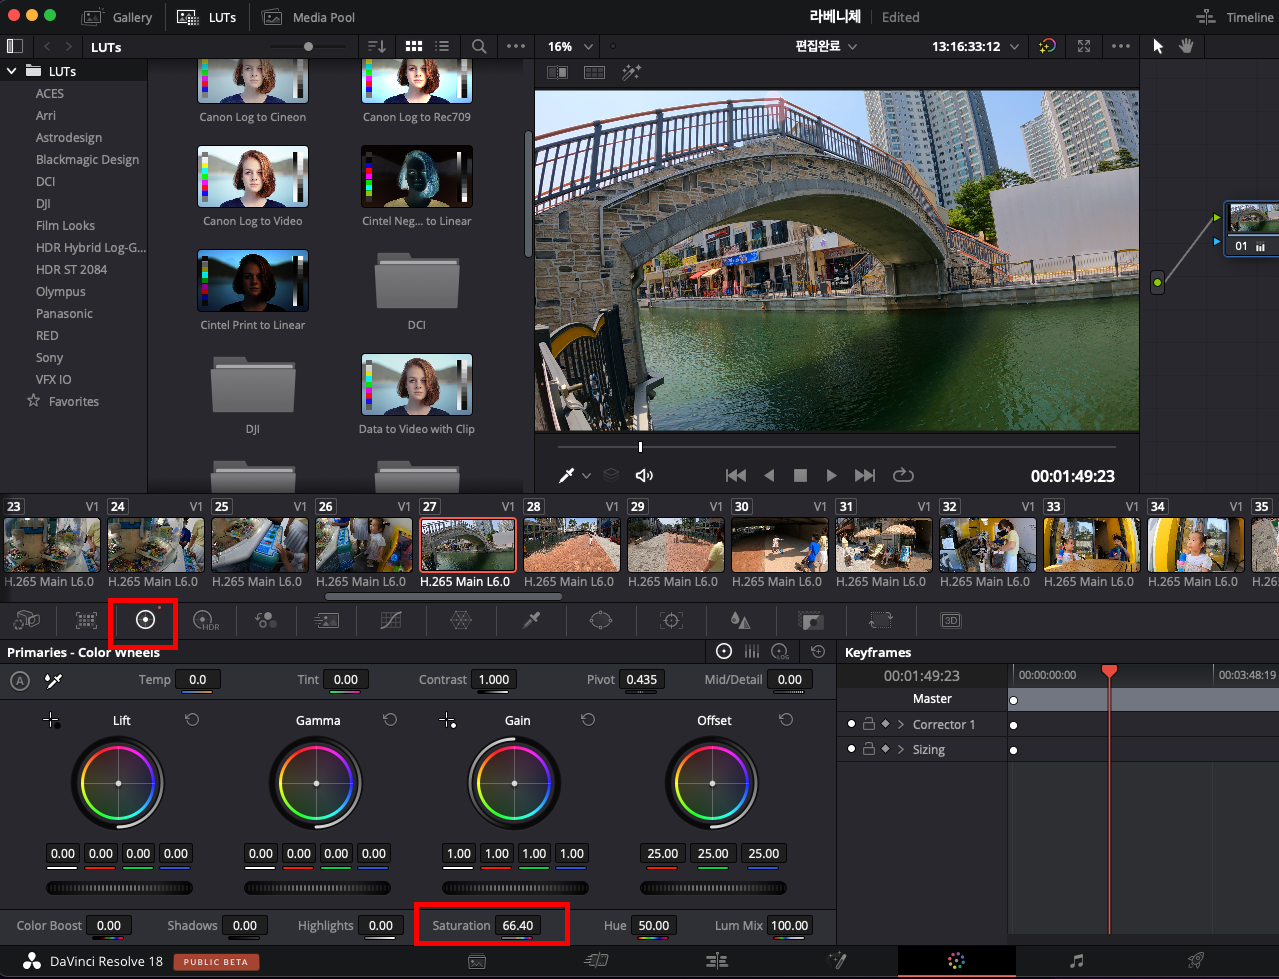Play the clip forward

pyautogui.click(x=831, y=475)
